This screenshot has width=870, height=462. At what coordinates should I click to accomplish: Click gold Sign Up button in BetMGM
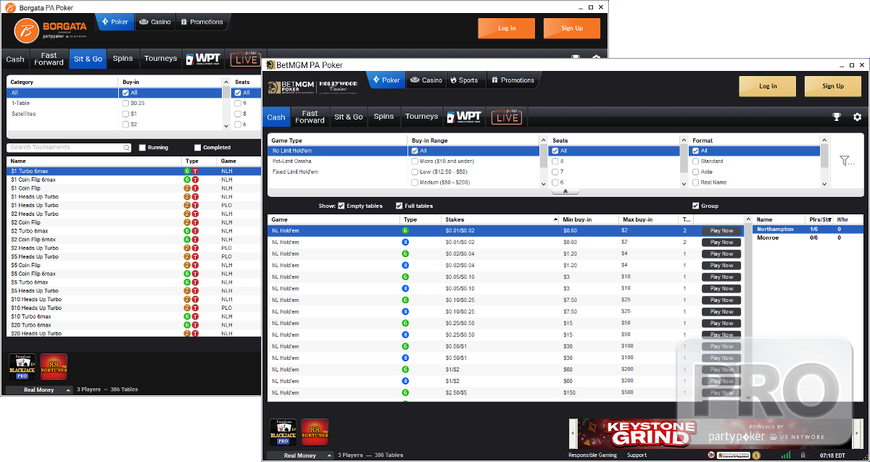(833, 87)
